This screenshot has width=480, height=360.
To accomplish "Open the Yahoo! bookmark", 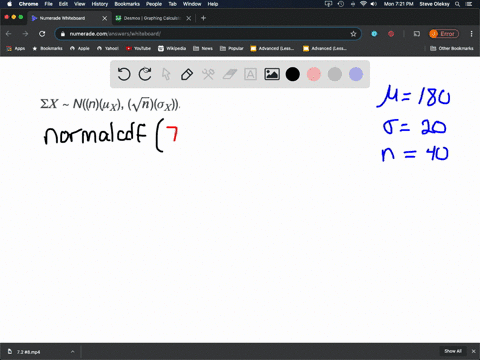I will (x=108, y=48).
